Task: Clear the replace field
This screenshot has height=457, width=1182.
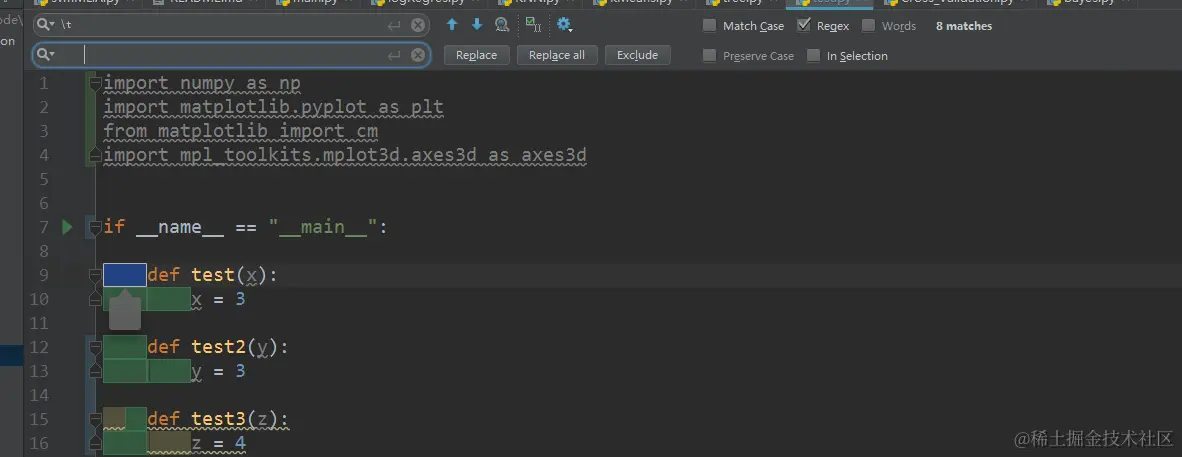Action: point(418,55)
